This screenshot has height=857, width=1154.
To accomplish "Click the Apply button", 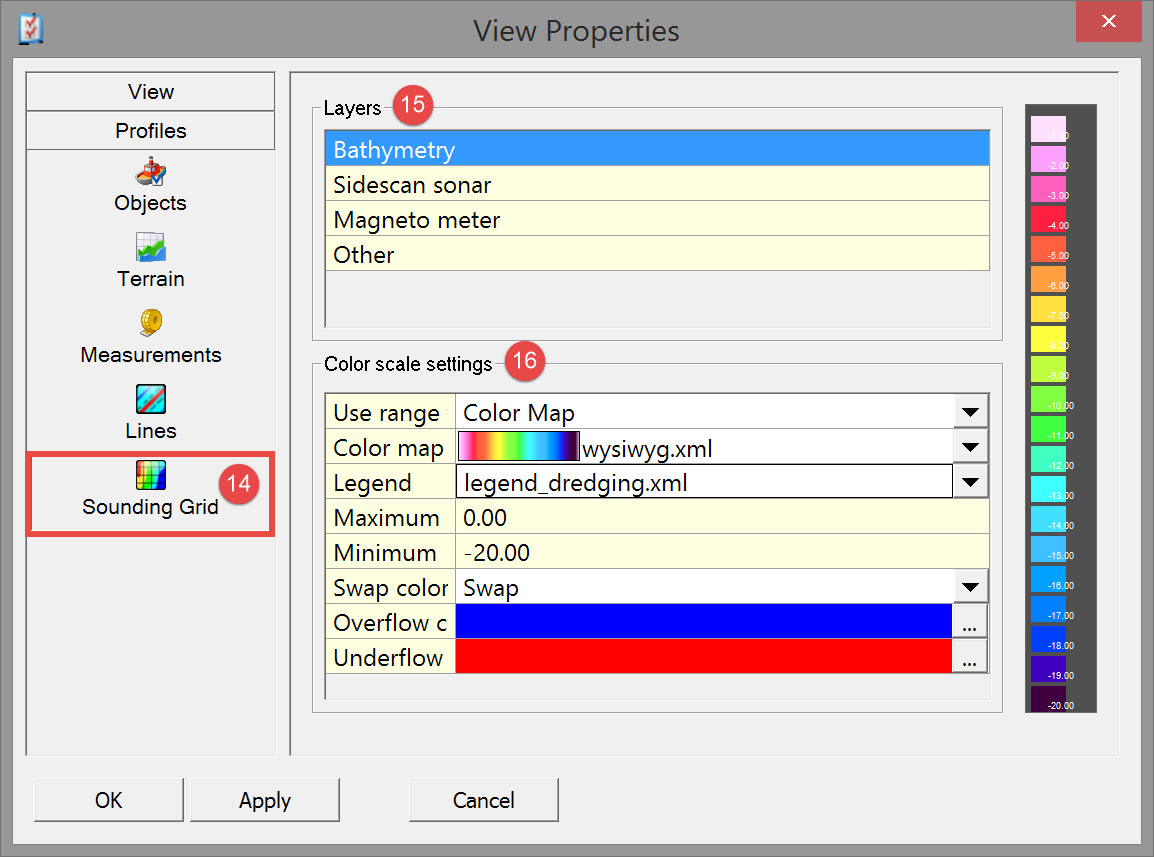I will click(265, 800).
